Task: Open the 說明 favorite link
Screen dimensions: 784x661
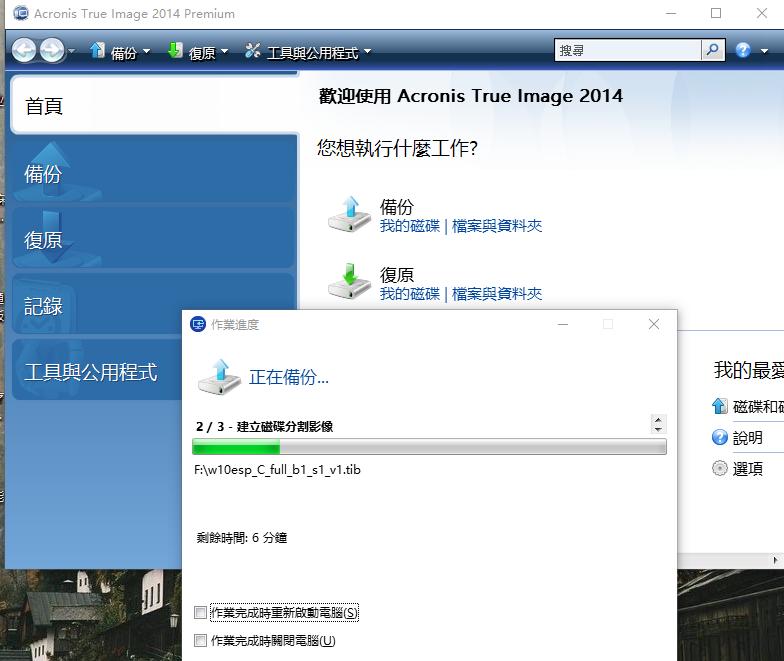Action: pyautogui.click(x=748, y=438)
